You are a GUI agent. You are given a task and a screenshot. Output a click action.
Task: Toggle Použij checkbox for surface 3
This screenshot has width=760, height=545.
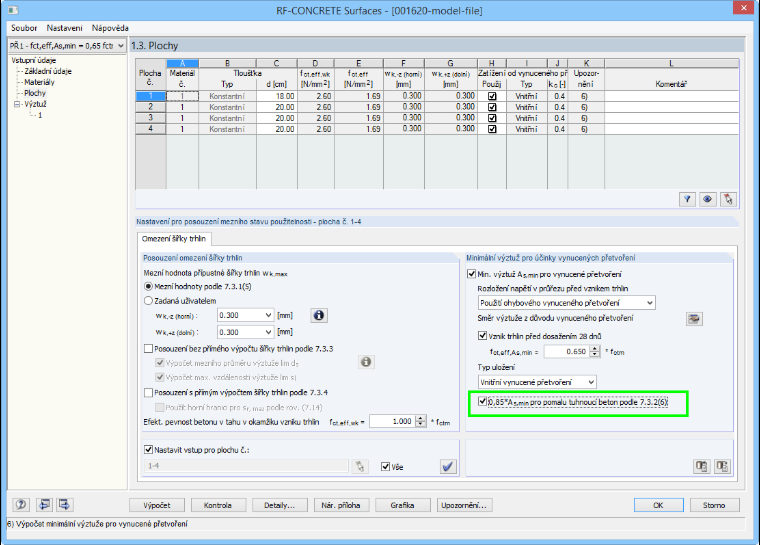tap(492, 118)
